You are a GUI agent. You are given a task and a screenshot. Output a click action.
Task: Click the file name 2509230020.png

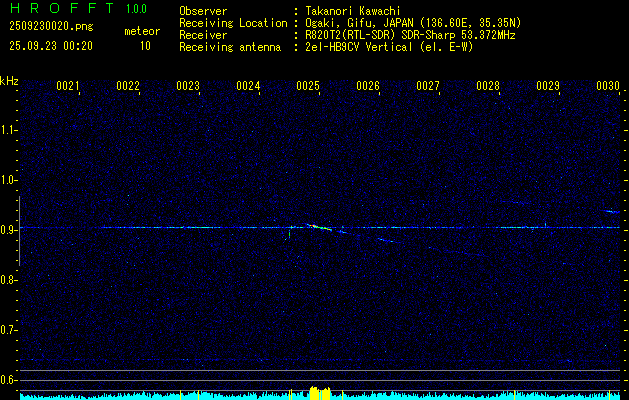point(51,26)
